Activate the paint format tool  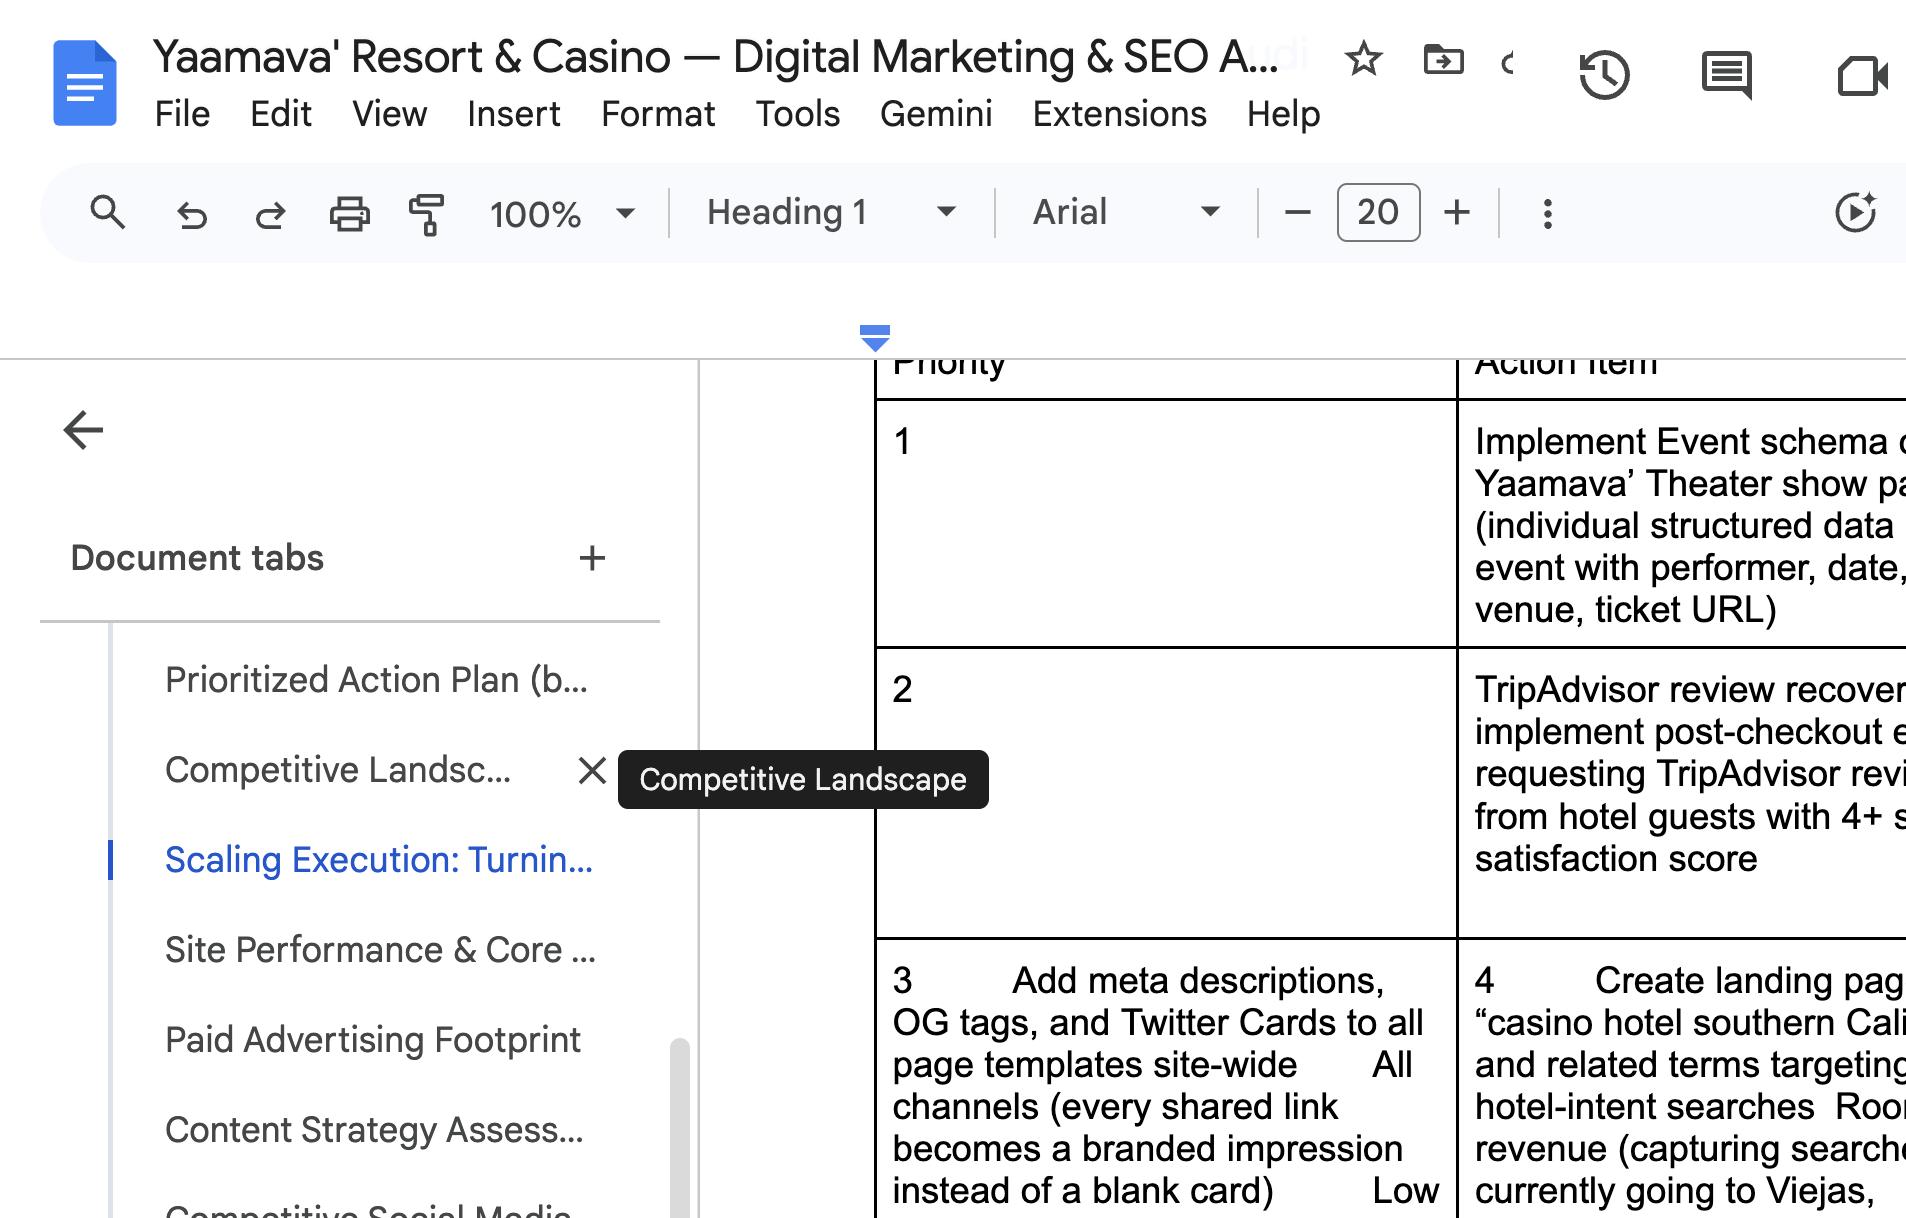coord(427,213)
